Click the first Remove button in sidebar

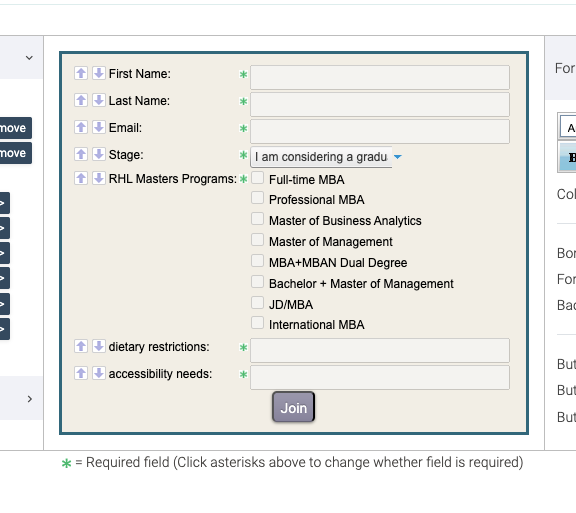coord(15,128)
